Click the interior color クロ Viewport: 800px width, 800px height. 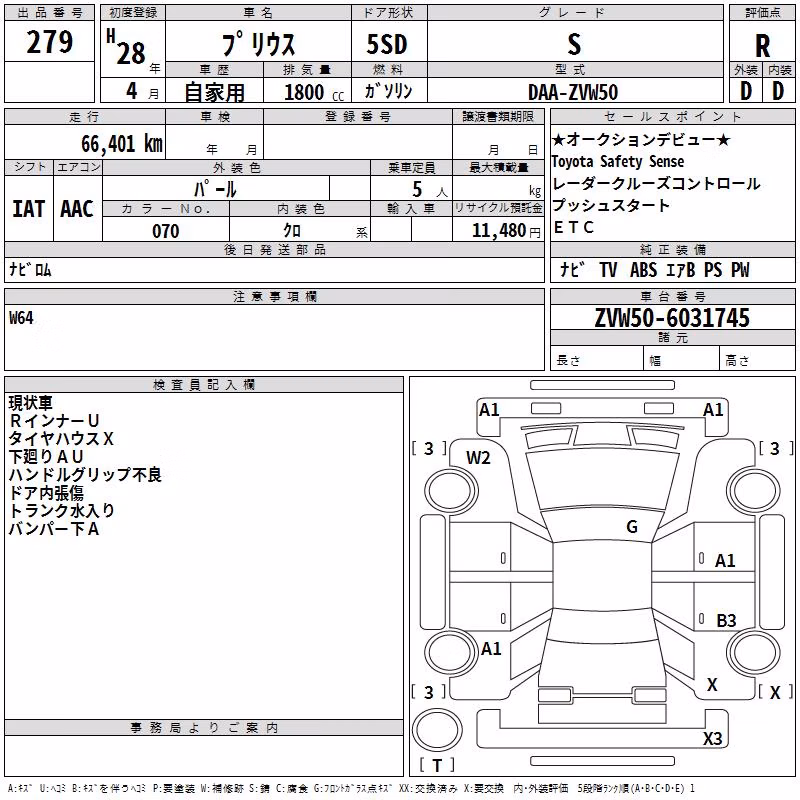point(292,231)
